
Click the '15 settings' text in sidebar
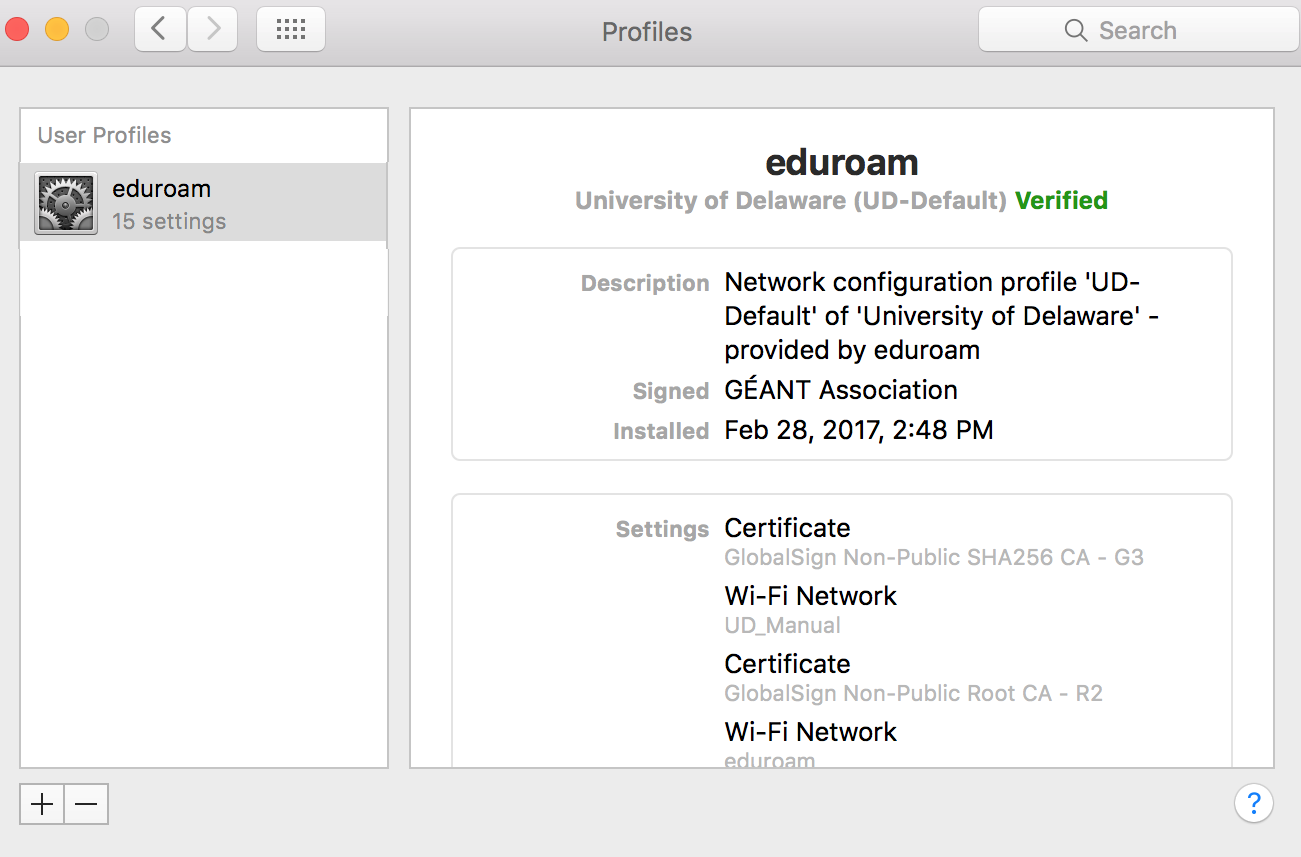[169, 221]
